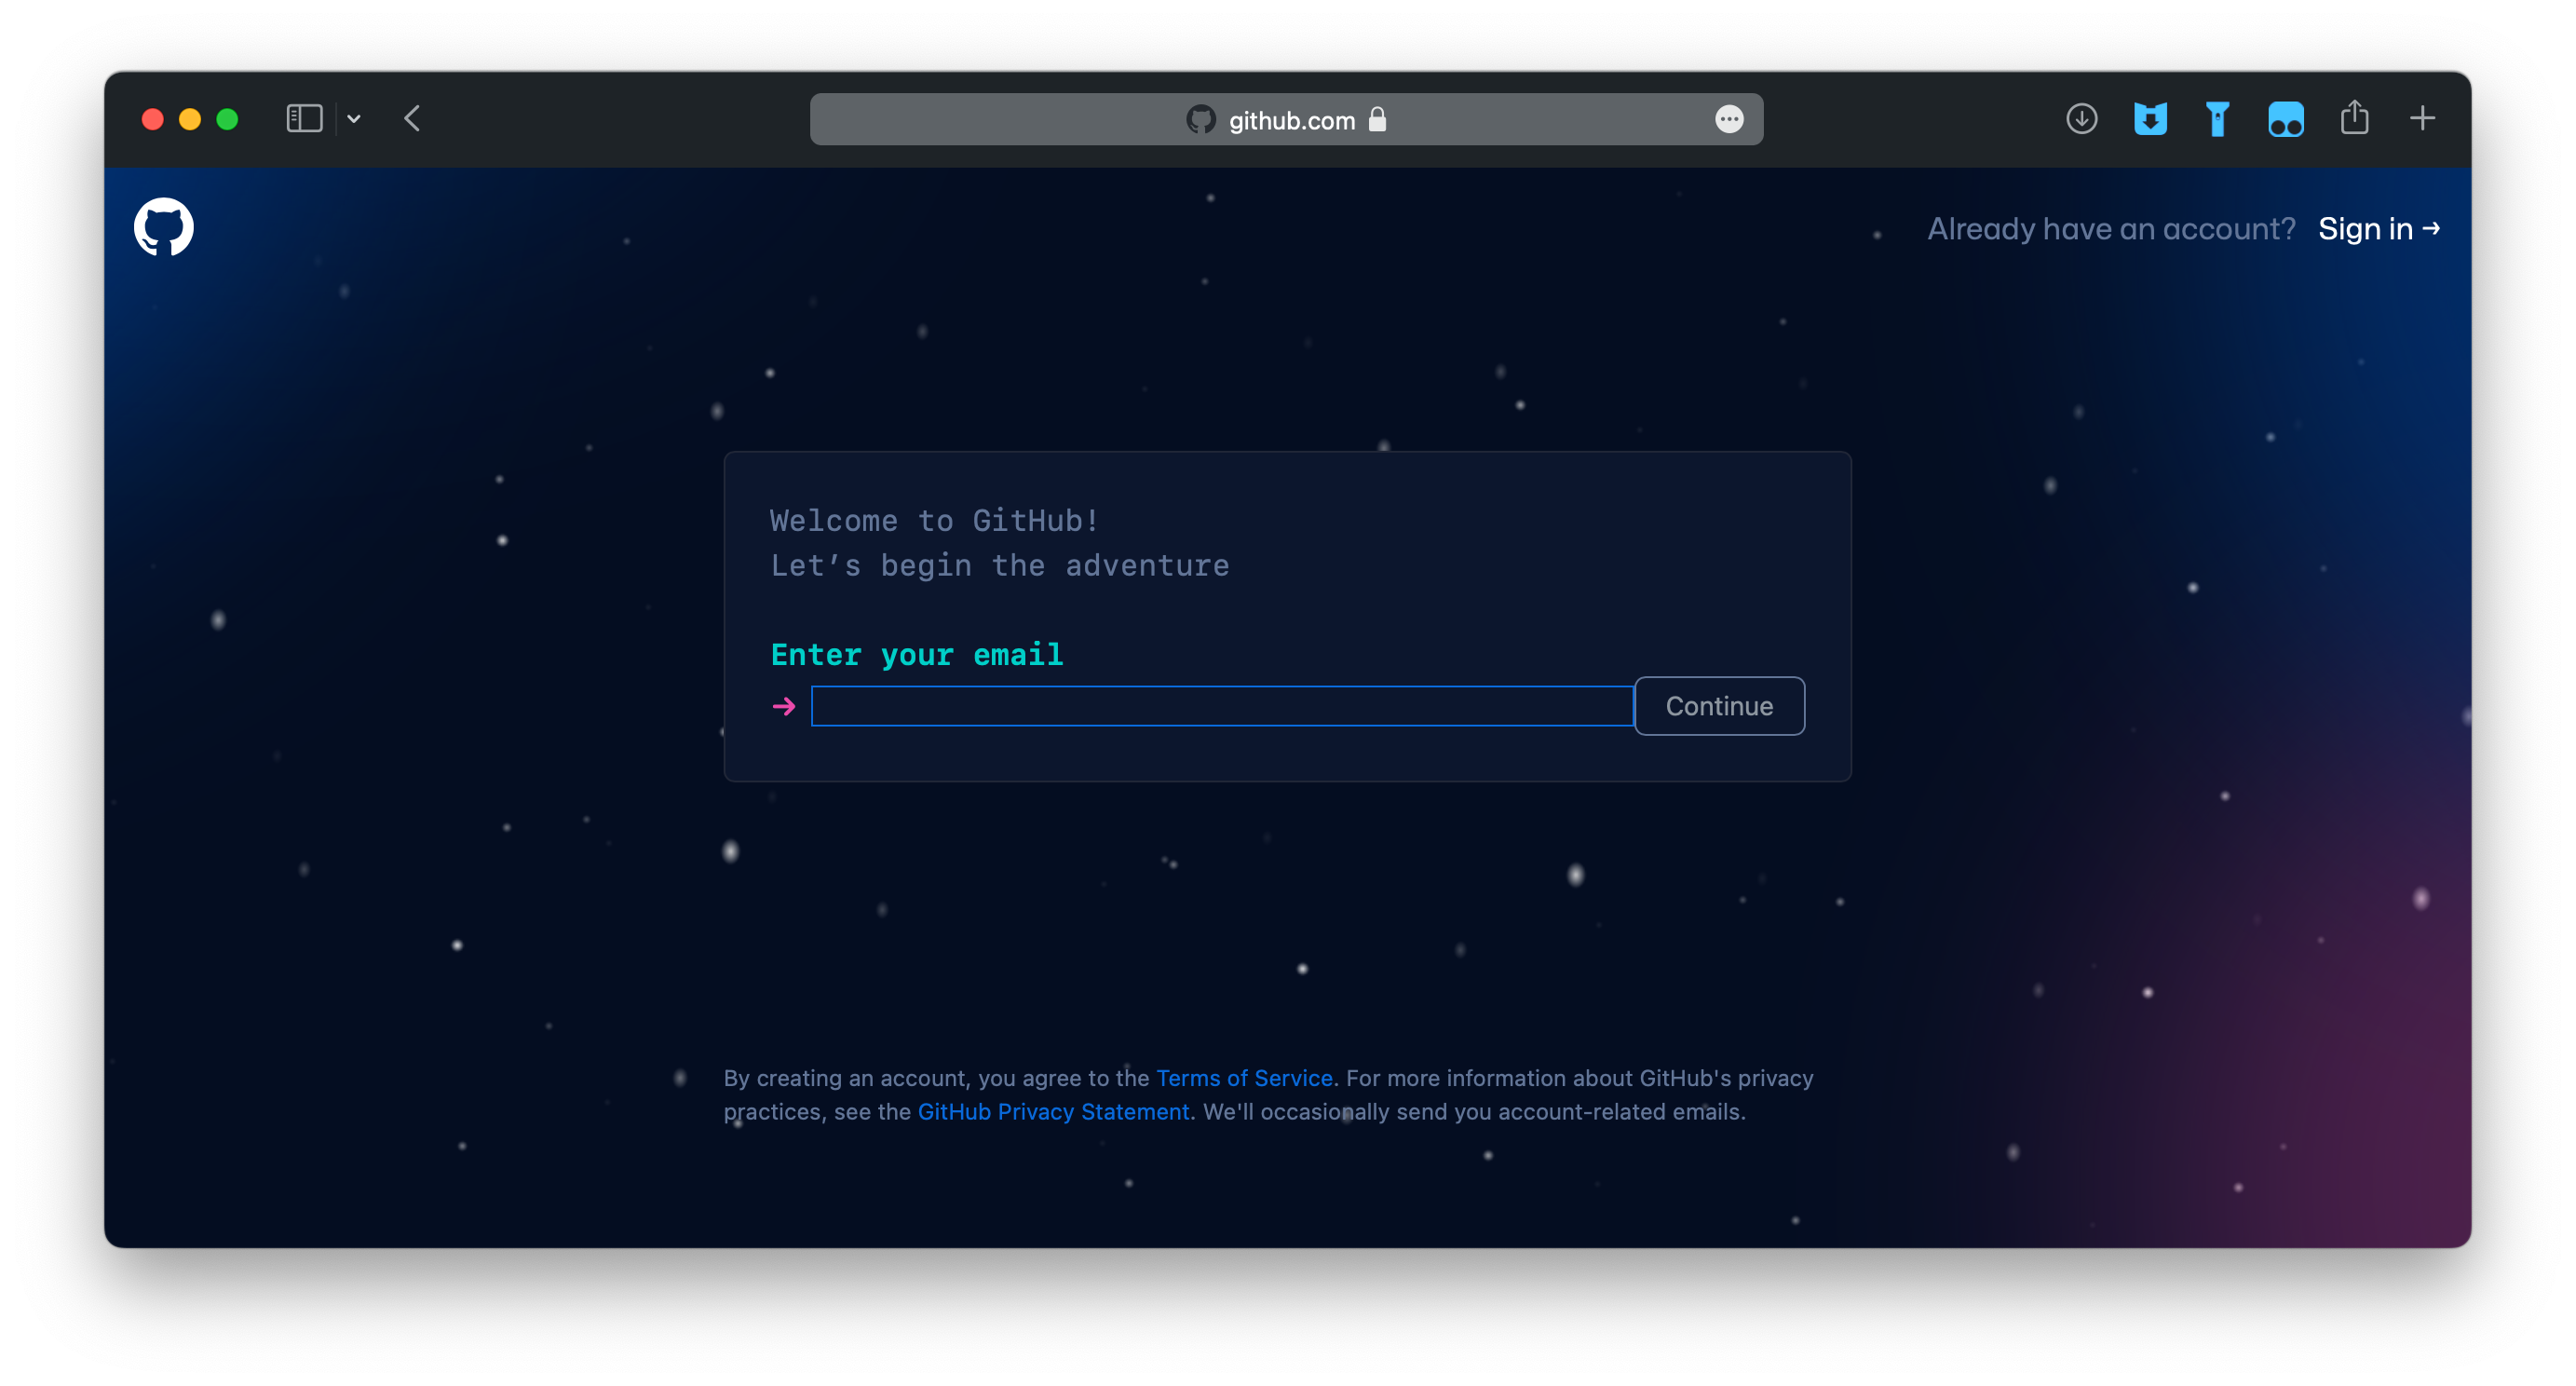
Task: Open the Safari downloads icon
Action: click(x=2081, y=119)
